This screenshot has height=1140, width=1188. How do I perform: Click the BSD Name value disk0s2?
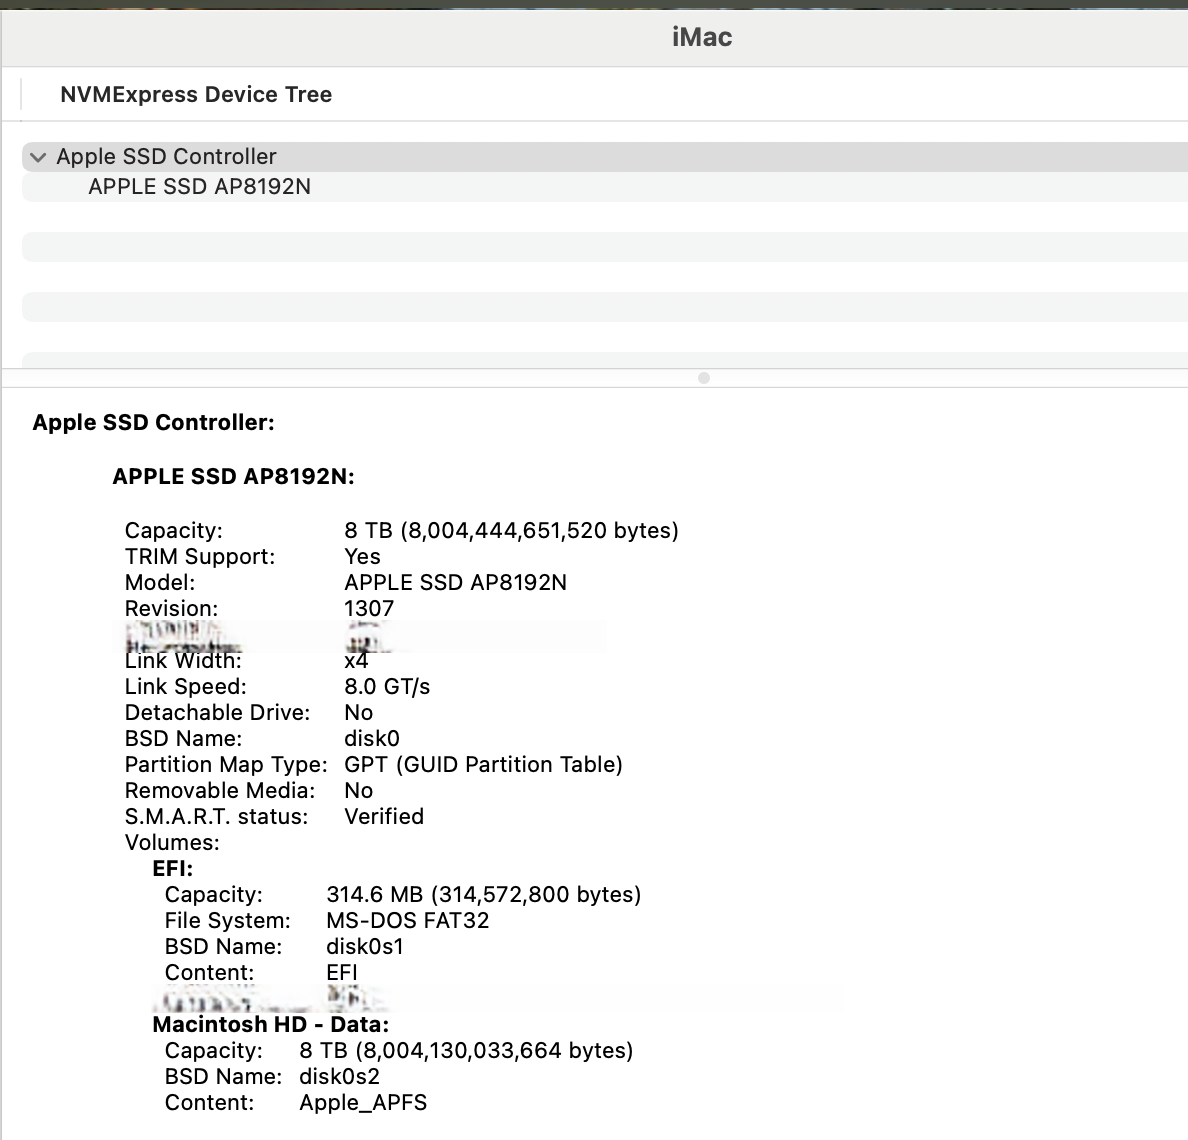[x=339, y=1076]
